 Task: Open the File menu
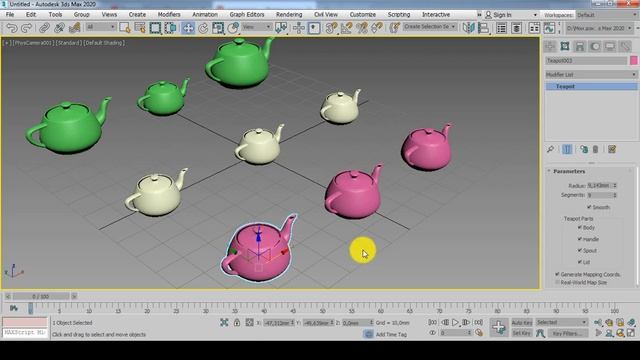[10, 15]
